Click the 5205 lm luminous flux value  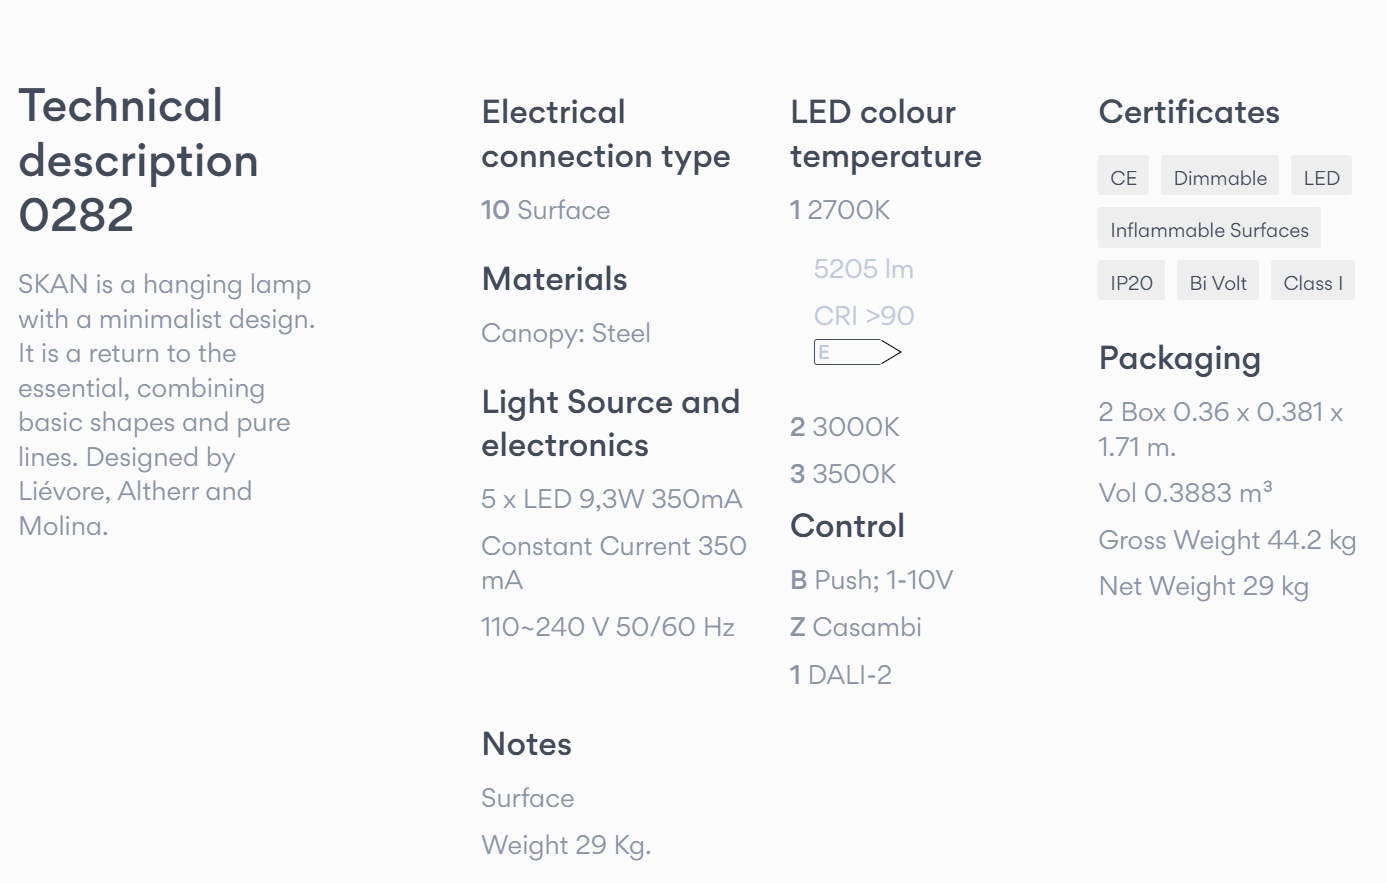tap(863, 269)
